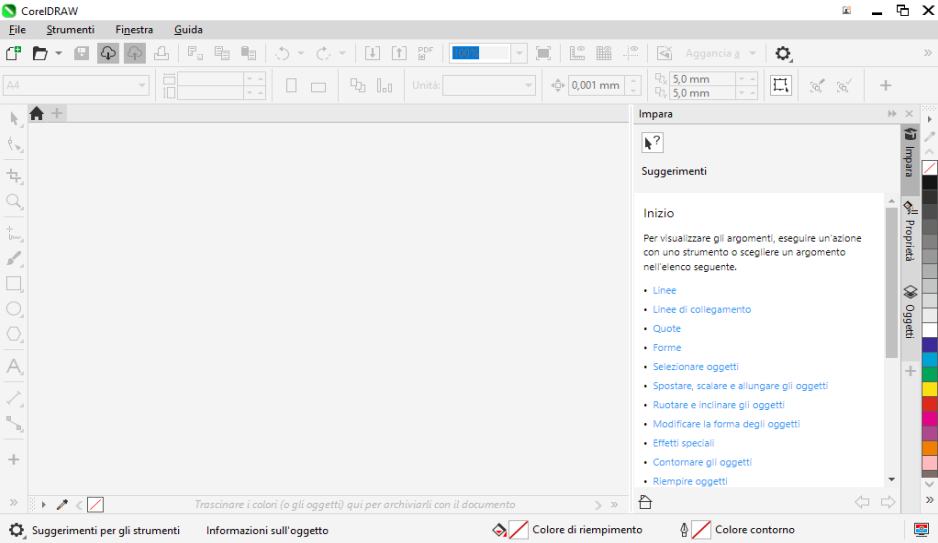Add a new document tab with plus

[57, 113]
